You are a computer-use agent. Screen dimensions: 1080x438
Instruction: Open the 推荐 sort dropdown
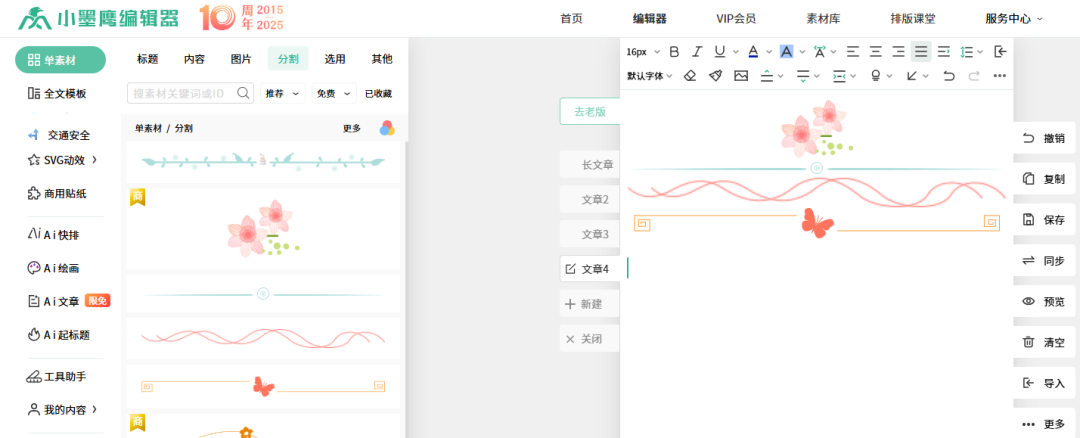pos(282,93)
